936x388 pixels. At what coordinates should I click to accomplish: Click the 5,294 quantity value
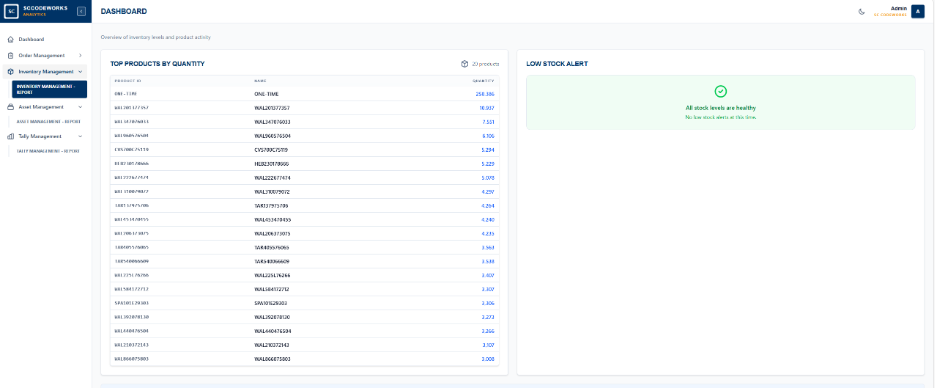(x=488, y=150)
